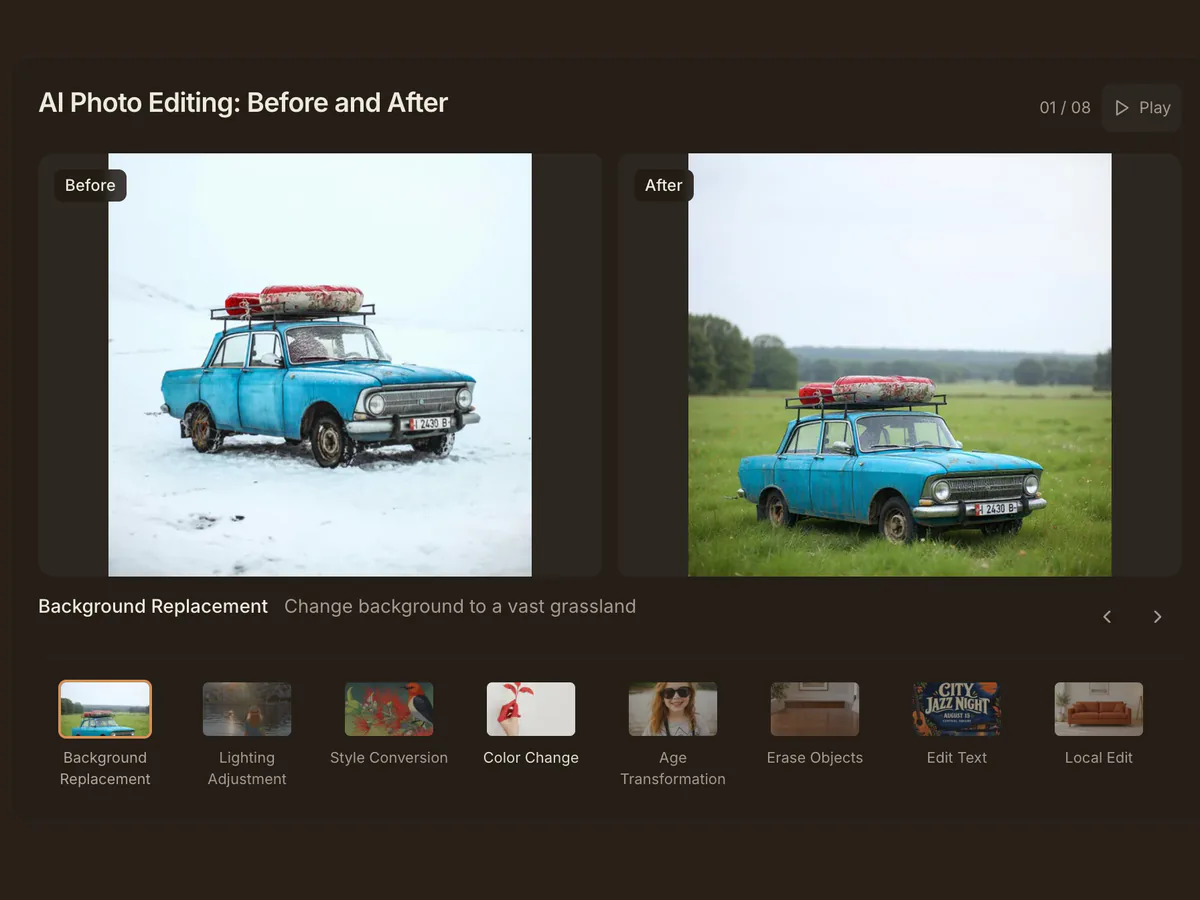Screen dimensions: 1200x900
Task: Open the Local Edit label
Action: pos(1099,758)
